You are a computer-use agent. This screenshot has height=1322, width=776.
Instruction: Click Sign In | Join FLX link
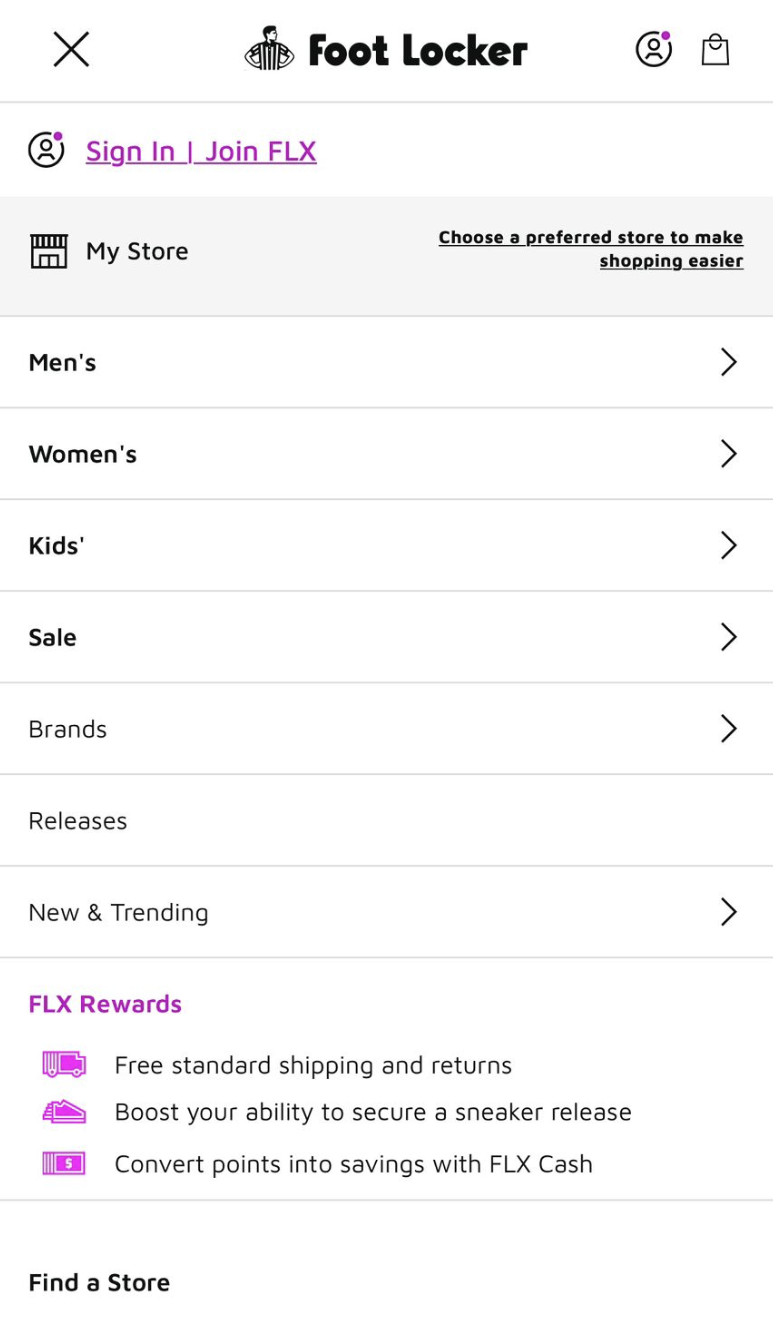point(201,151)
